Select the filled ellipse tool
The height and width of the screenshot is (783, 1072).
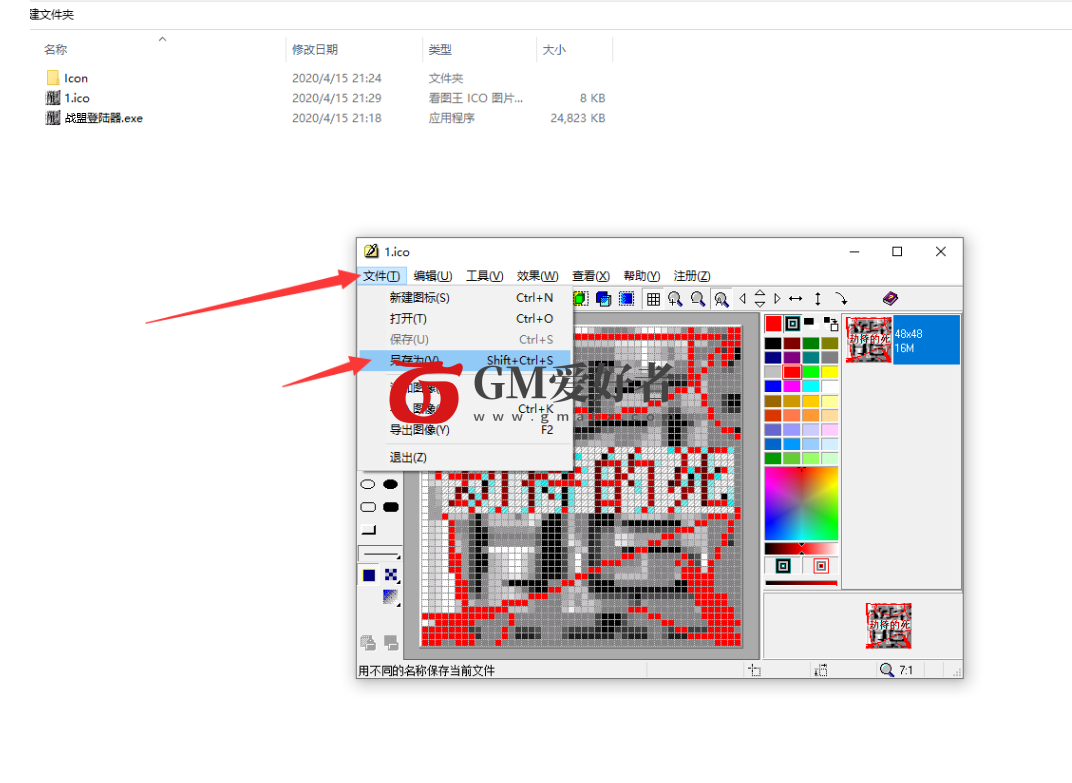[x=390, y=485]
